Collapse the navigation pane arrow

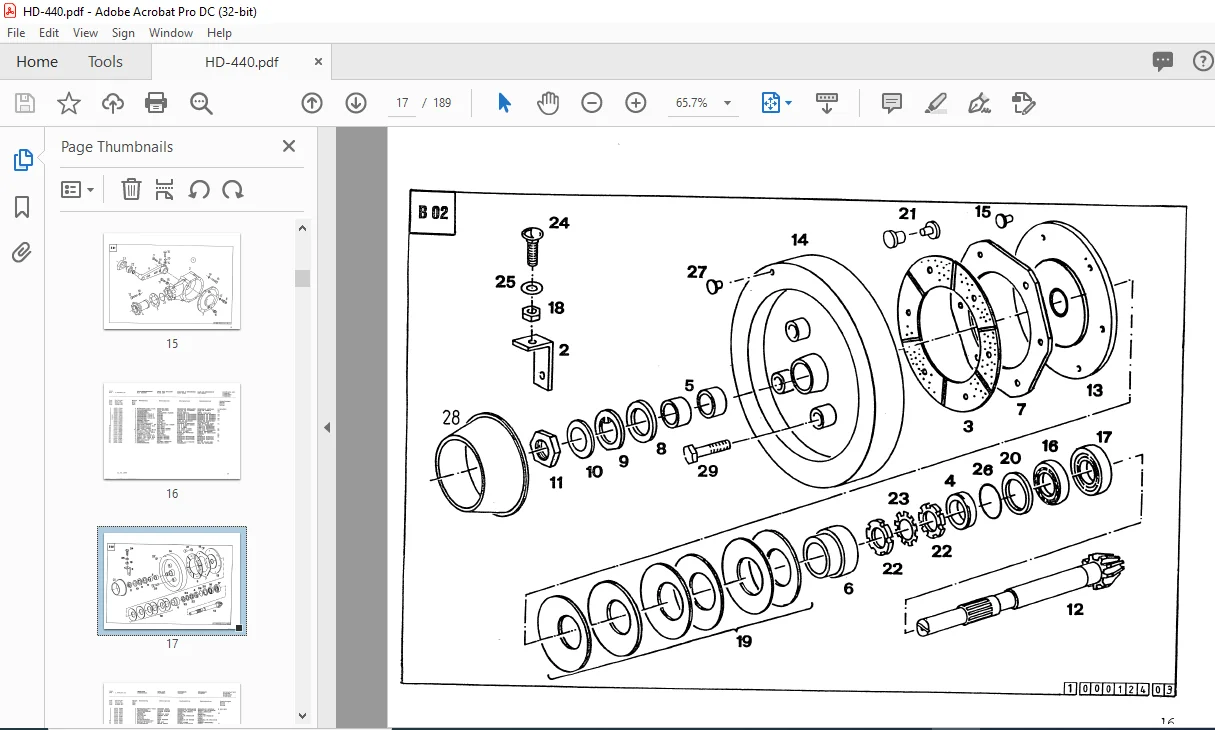(x=327, y=427)
